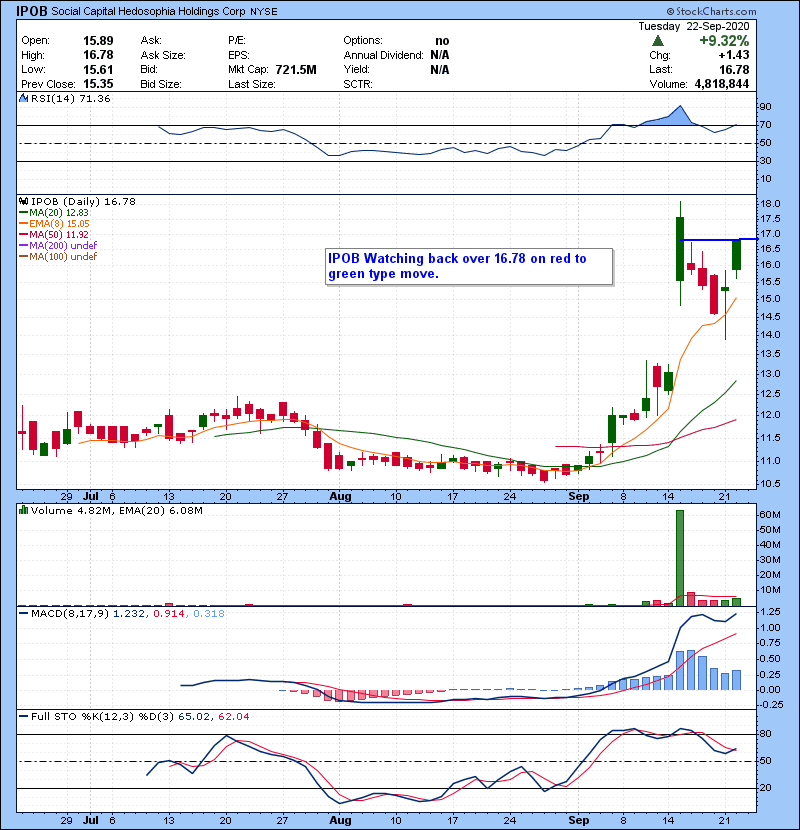Click the MA(20) 12.83 legend entry
Screen dimensions: 800x830
coord(58,212)
